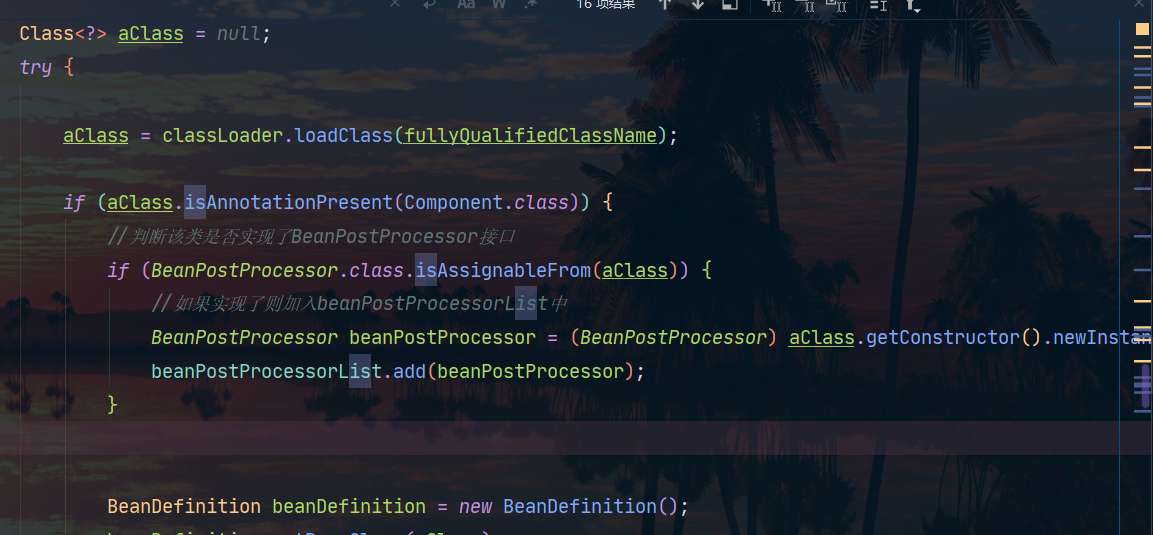Add selection for next occurrence icon

point(773,5)
